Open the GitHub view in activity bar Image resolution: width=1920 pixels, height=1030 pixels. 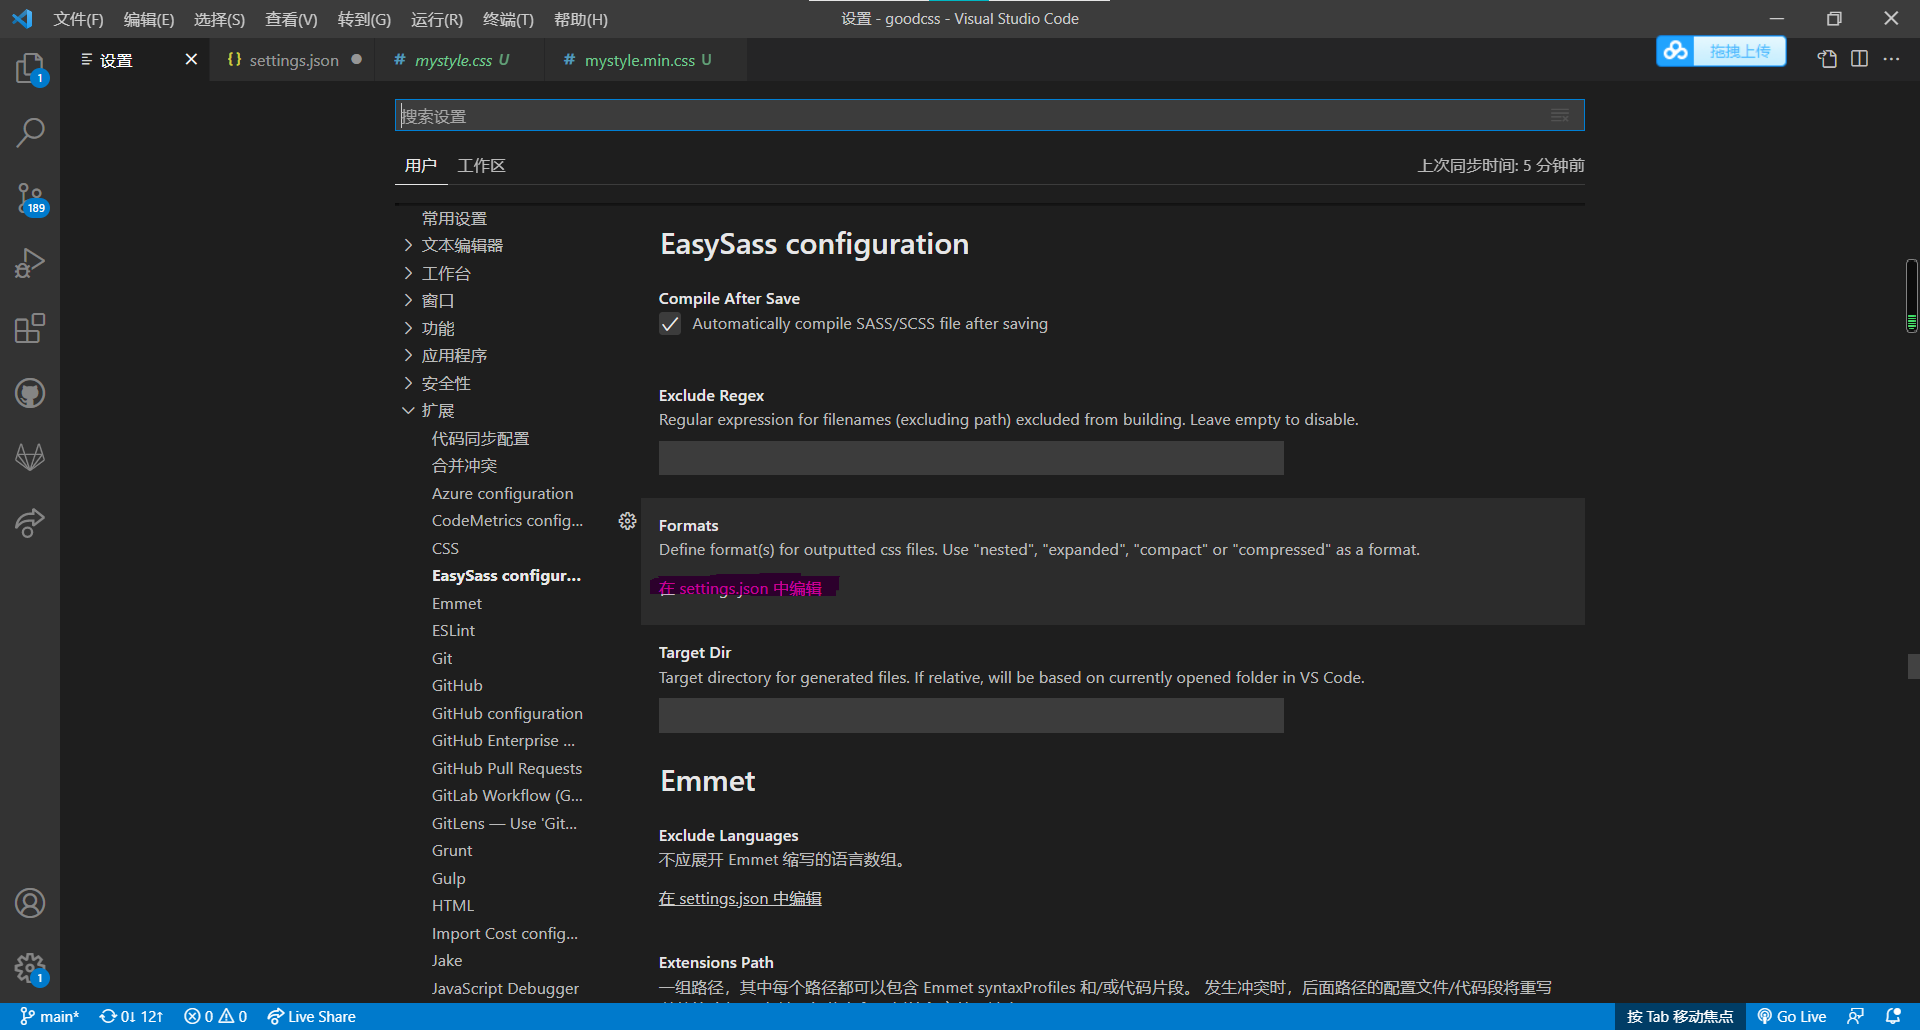(x=30, y=393)
